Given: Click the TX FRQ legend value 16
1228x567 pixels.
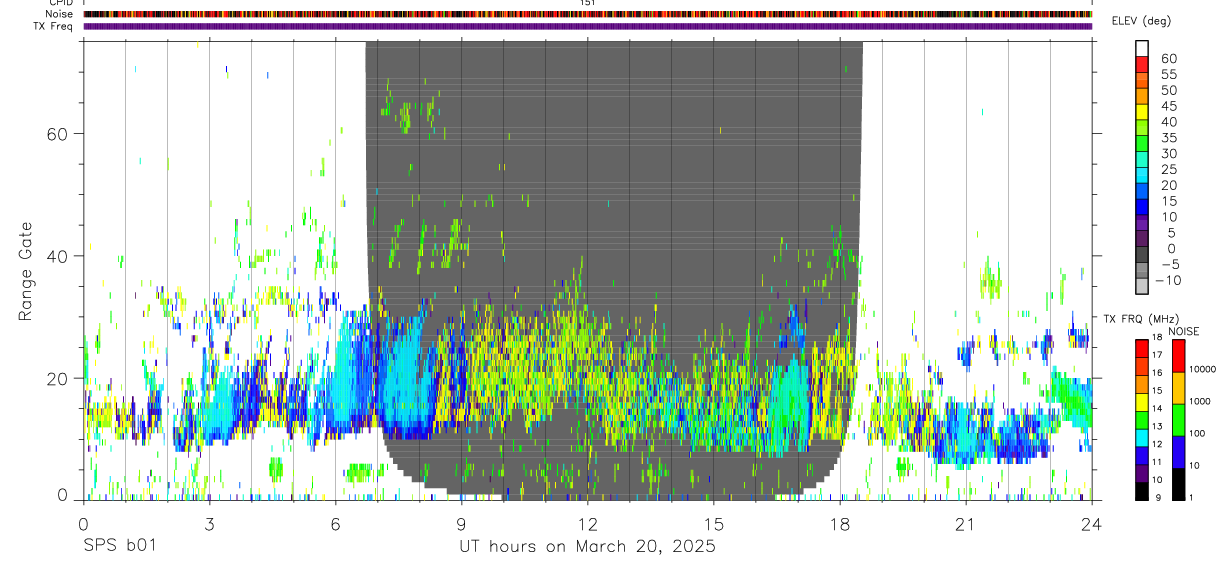Looking at the screenshot, I should [x=1157, y=373].
